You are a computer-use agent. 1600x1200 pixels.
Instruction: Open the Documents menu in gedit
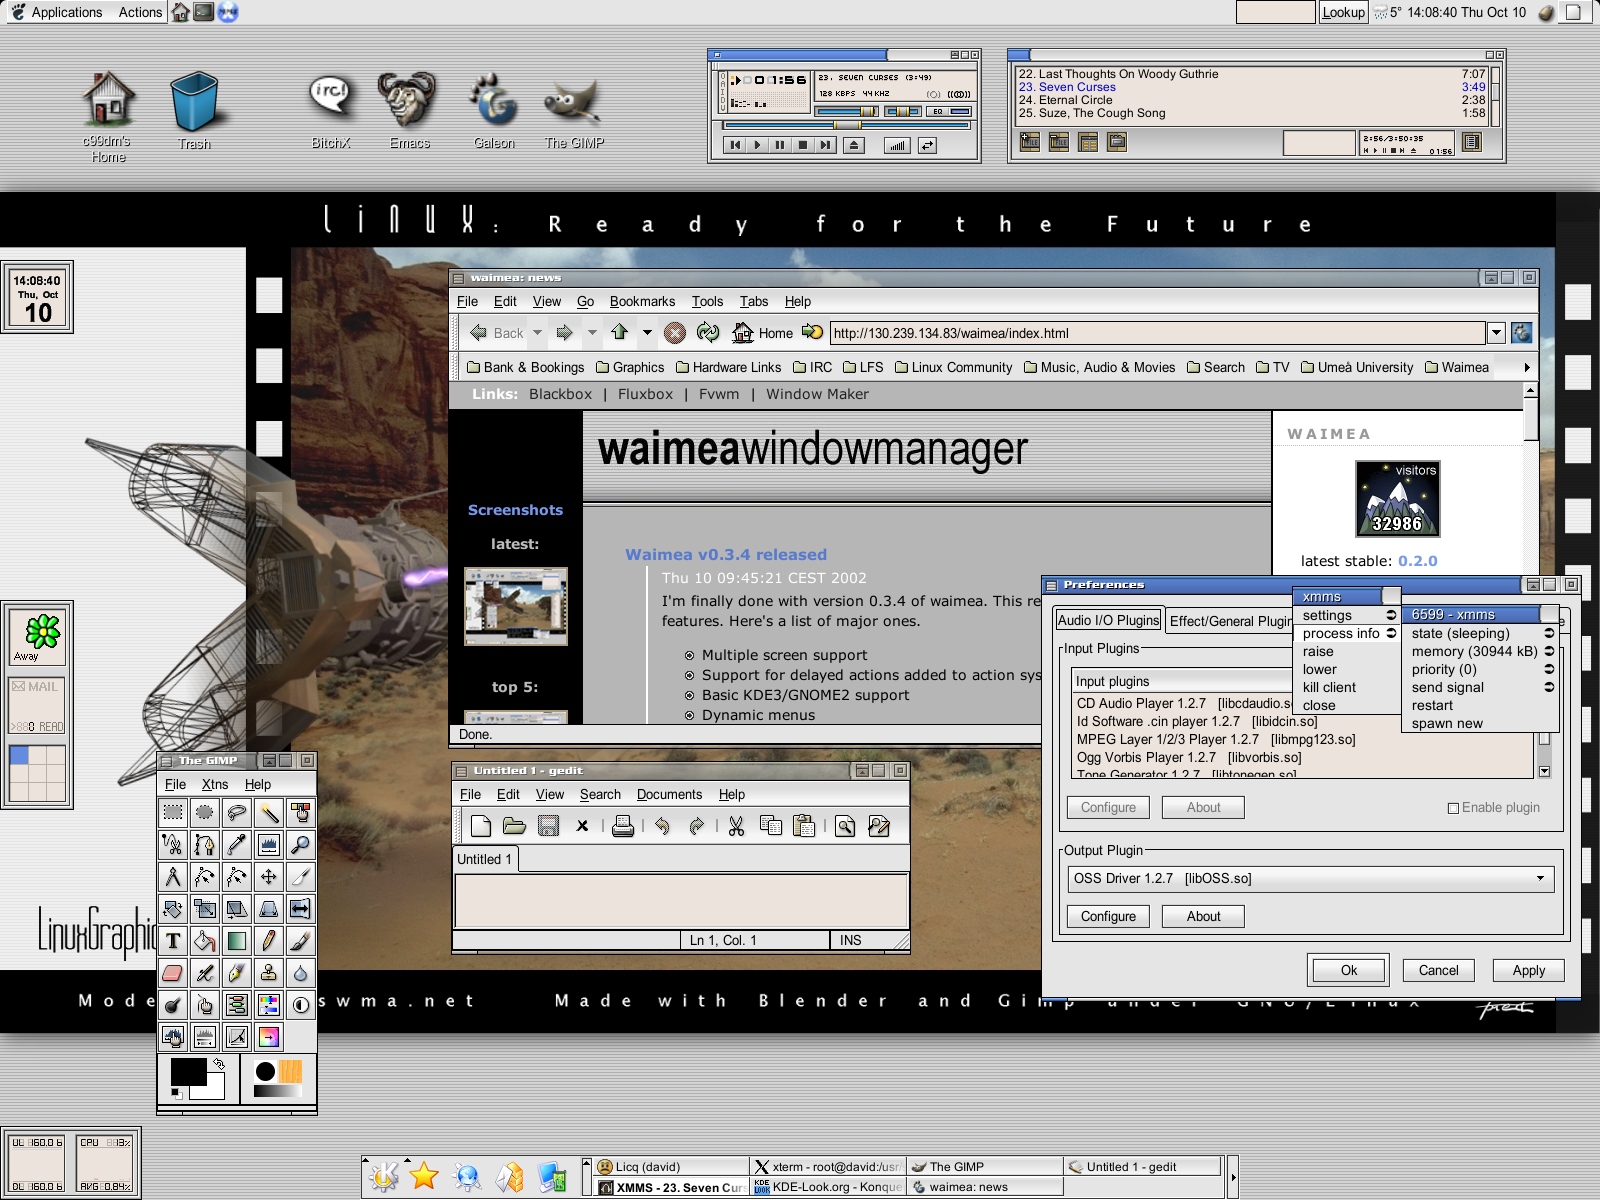[x=669, y=794]
